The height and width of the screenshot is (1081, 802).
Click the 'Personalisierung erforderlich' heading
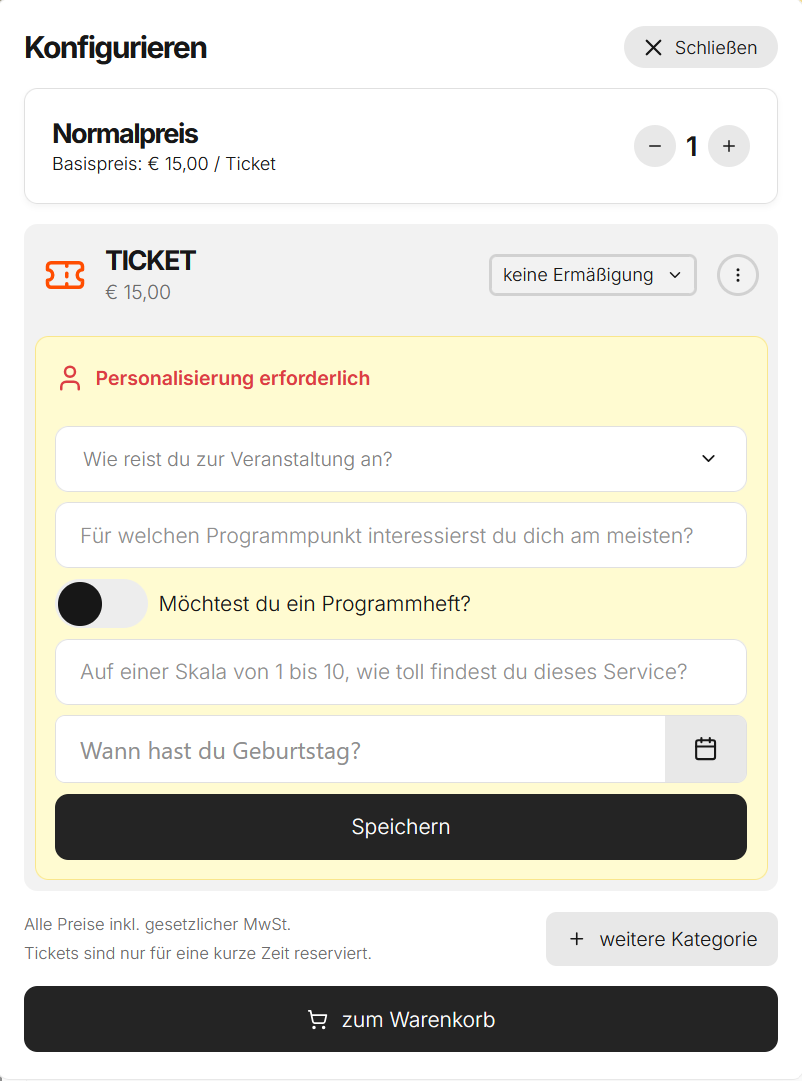[x=233, y=379]
